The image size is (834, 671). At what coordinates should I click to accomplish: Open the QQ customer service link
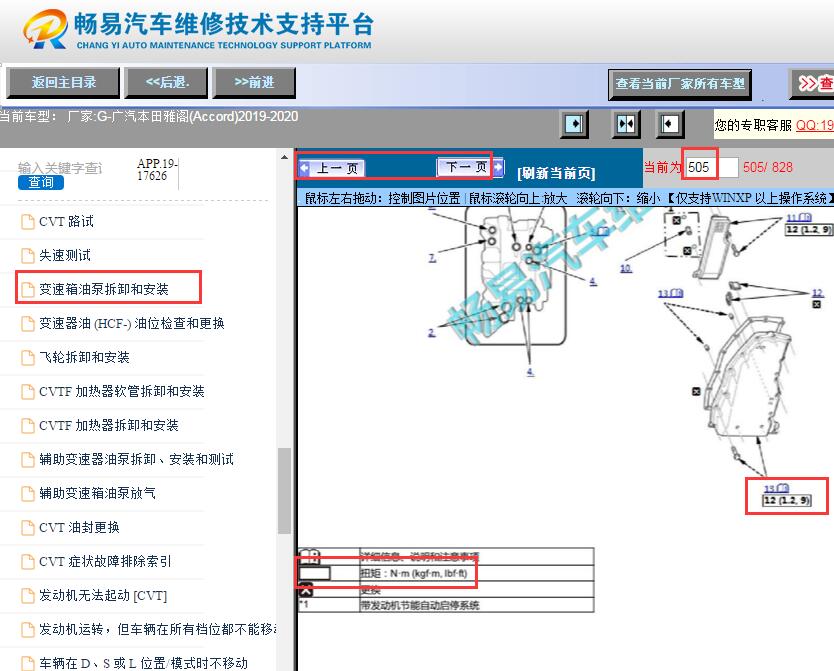814,125
